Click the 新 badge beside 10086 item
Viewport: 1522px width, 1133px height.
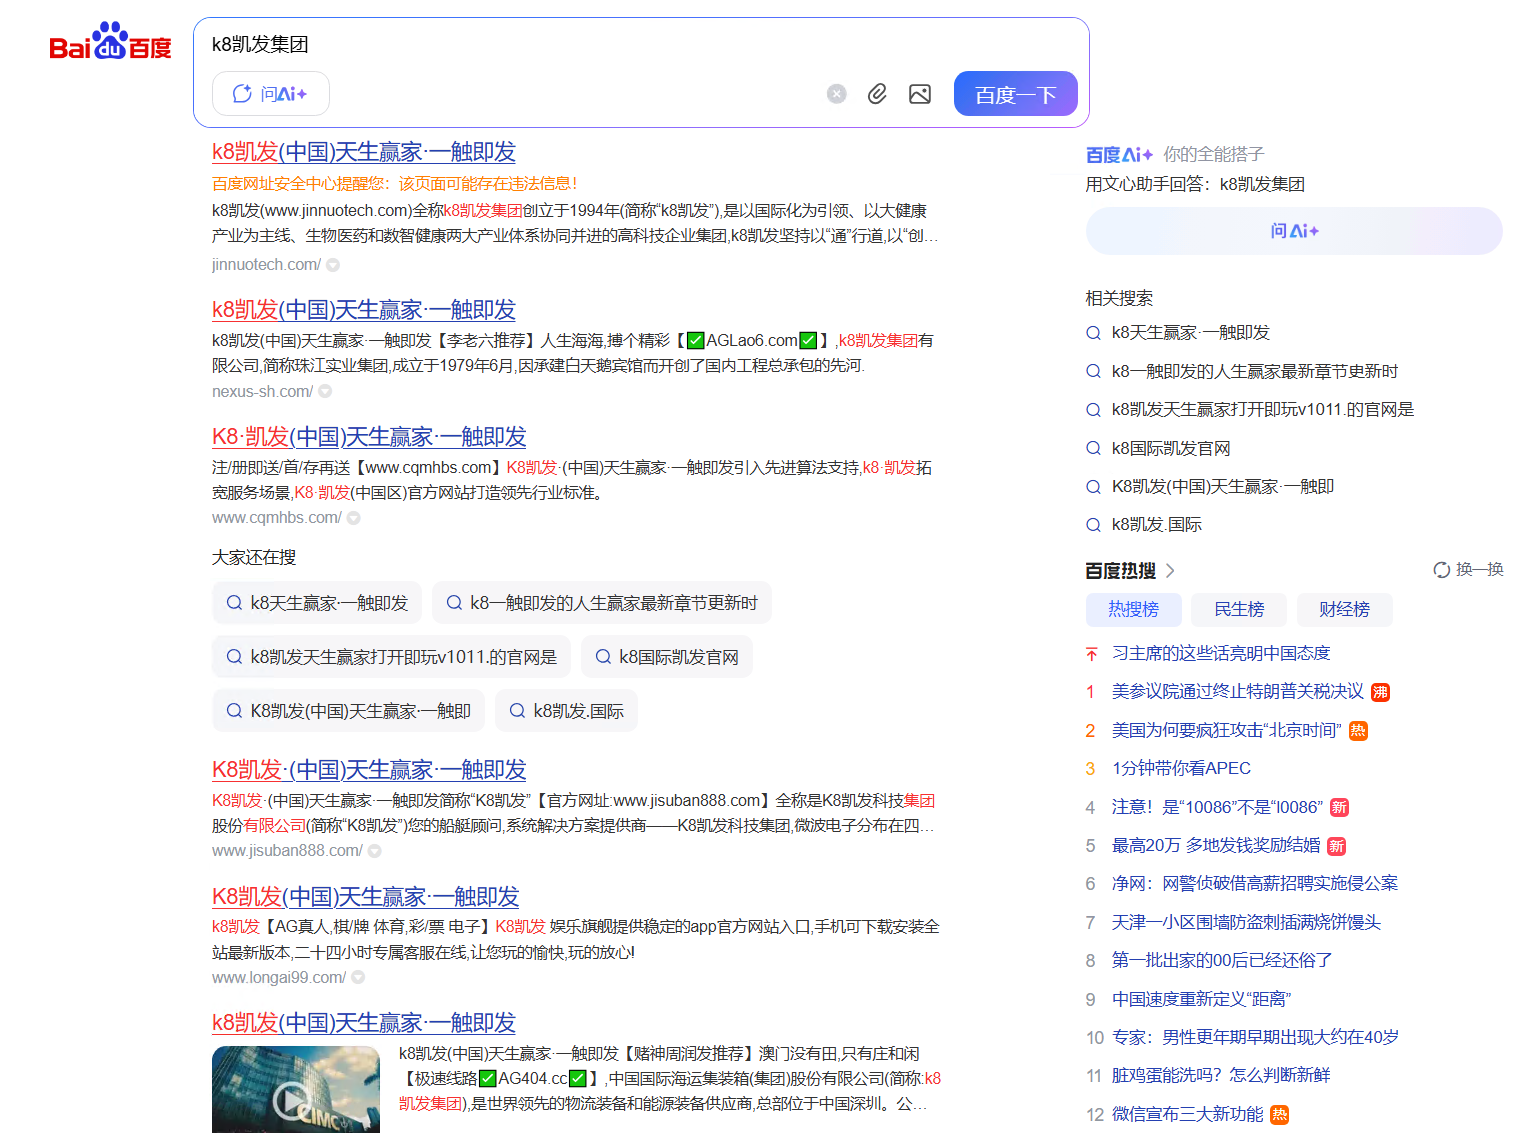1339,808
